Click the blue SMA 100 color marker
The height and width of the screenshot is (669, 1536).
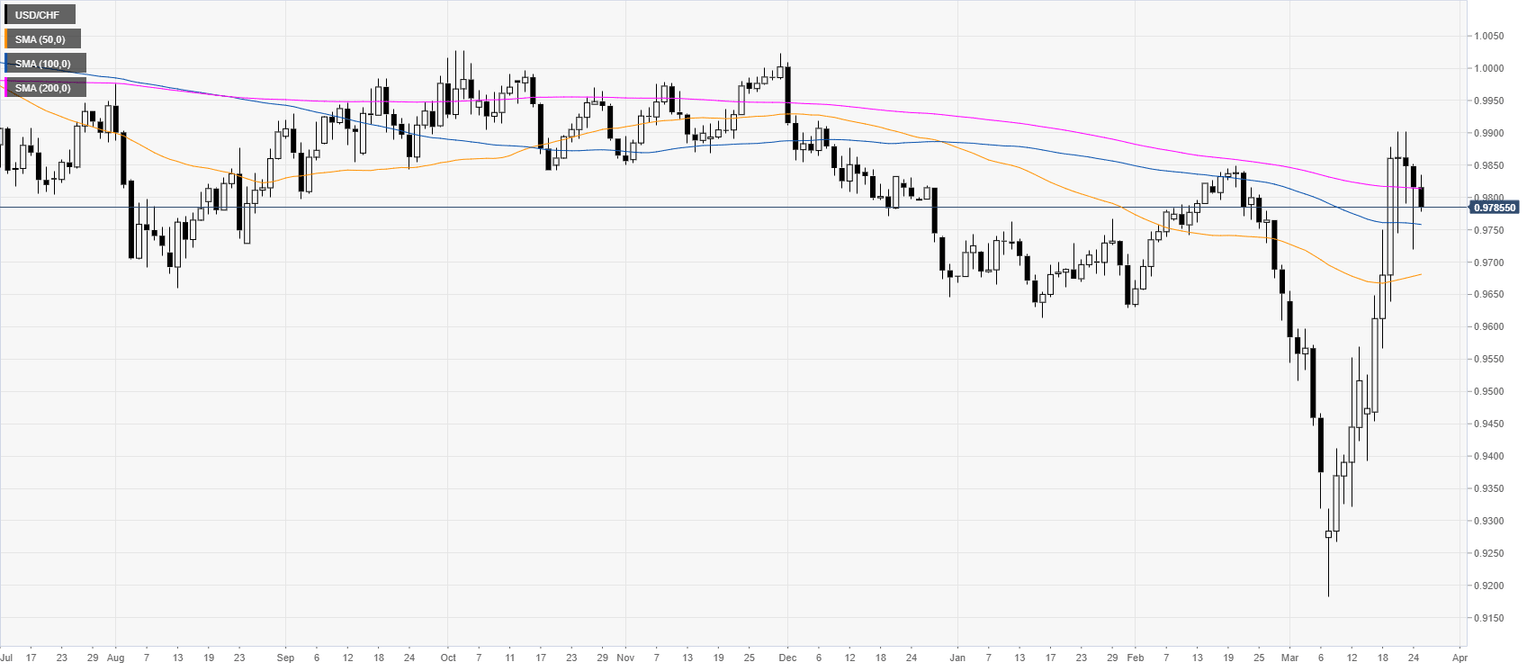7,64
